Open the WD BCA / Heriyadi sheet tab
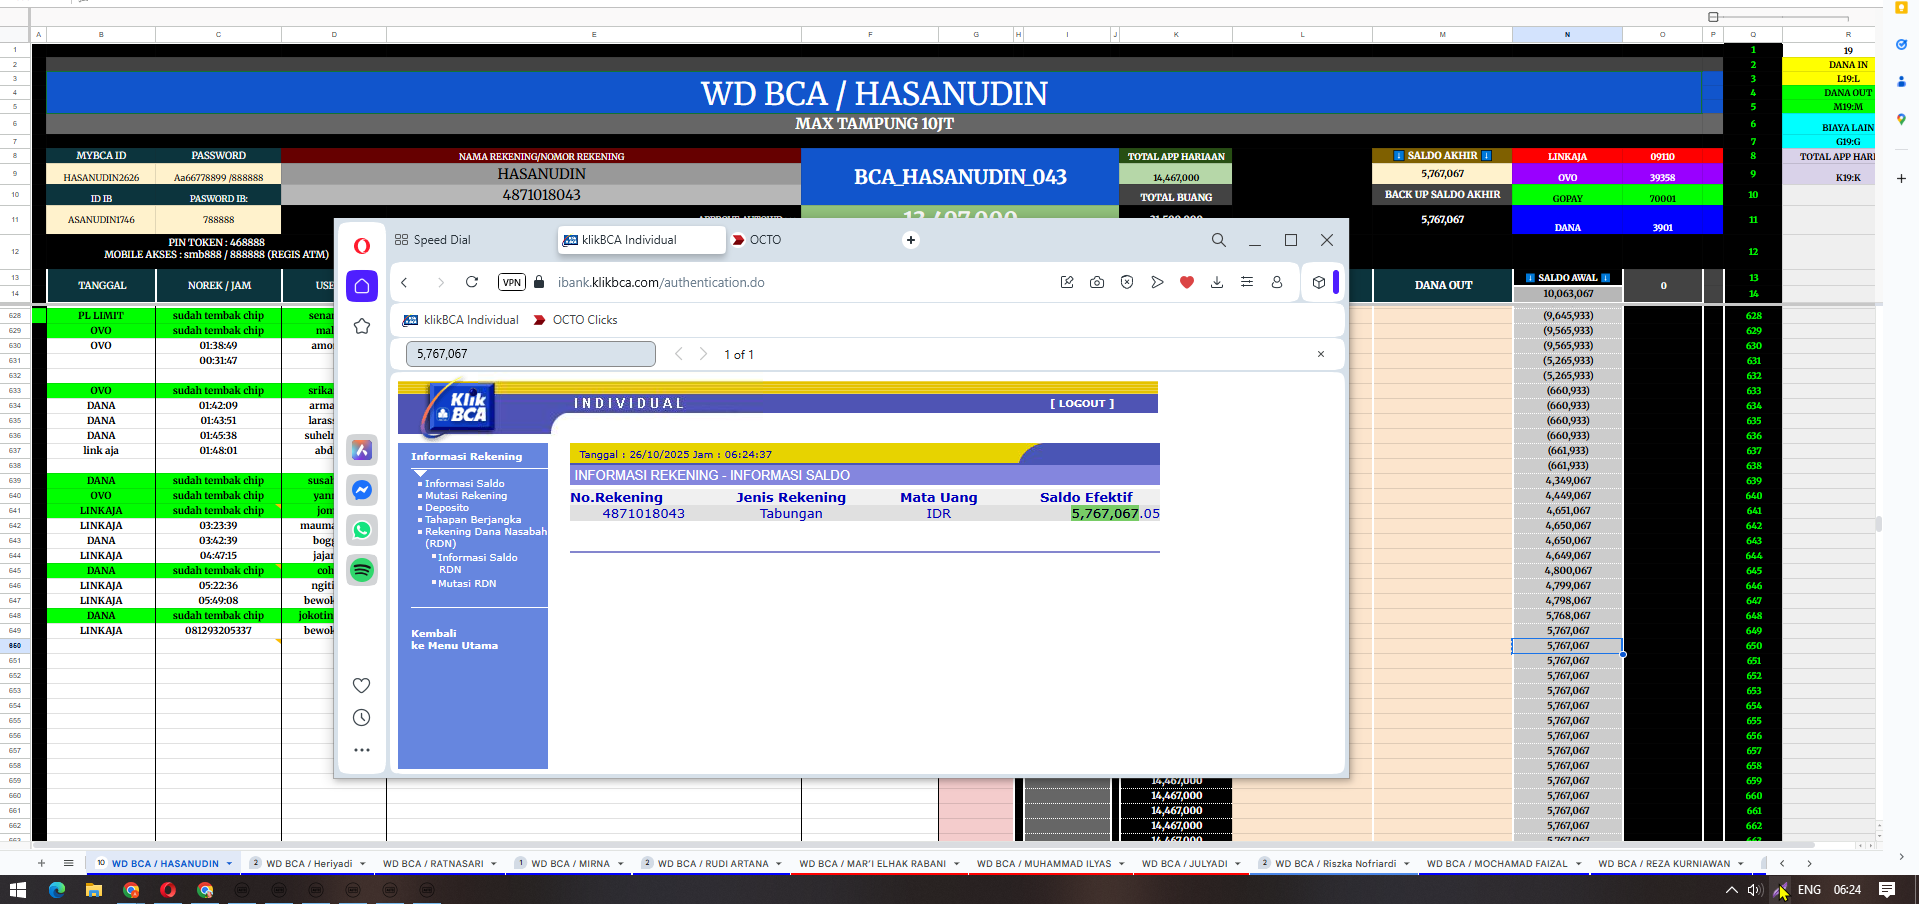The height and width of the screenshot is (904, 1919). pos(309,863)
